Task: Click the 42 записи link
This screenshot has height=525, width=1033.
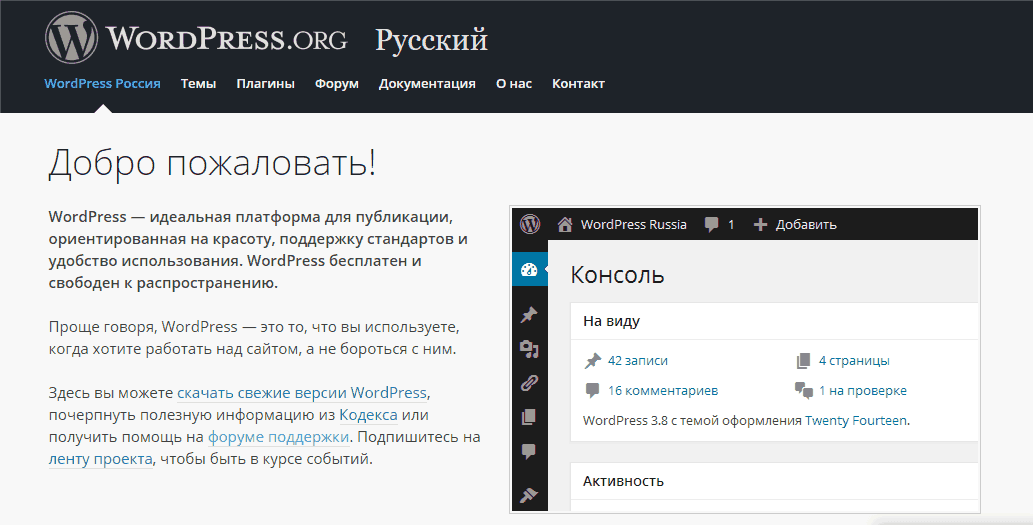Action: (x=638, y=361)
